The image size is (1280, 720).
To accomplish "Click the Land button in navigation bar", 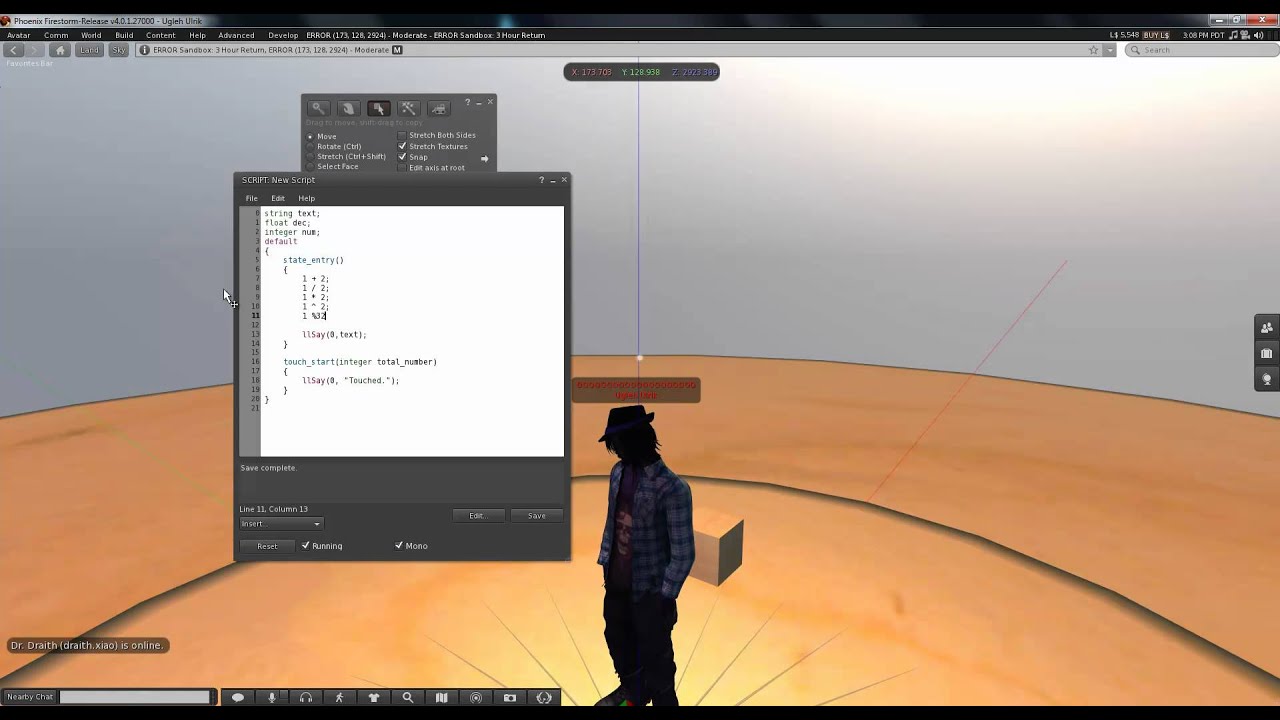I will [90, 50].
